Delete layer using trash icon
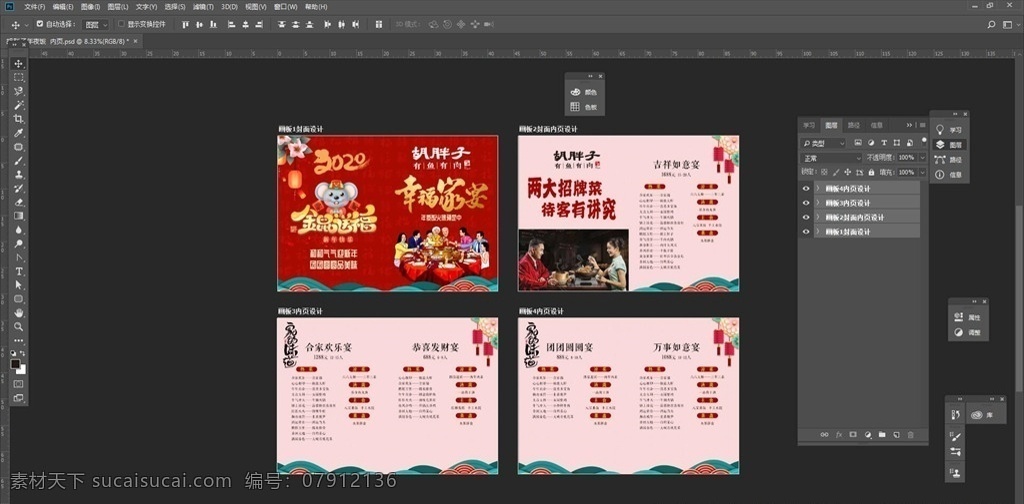The image size is (1024, 504). 910,434
